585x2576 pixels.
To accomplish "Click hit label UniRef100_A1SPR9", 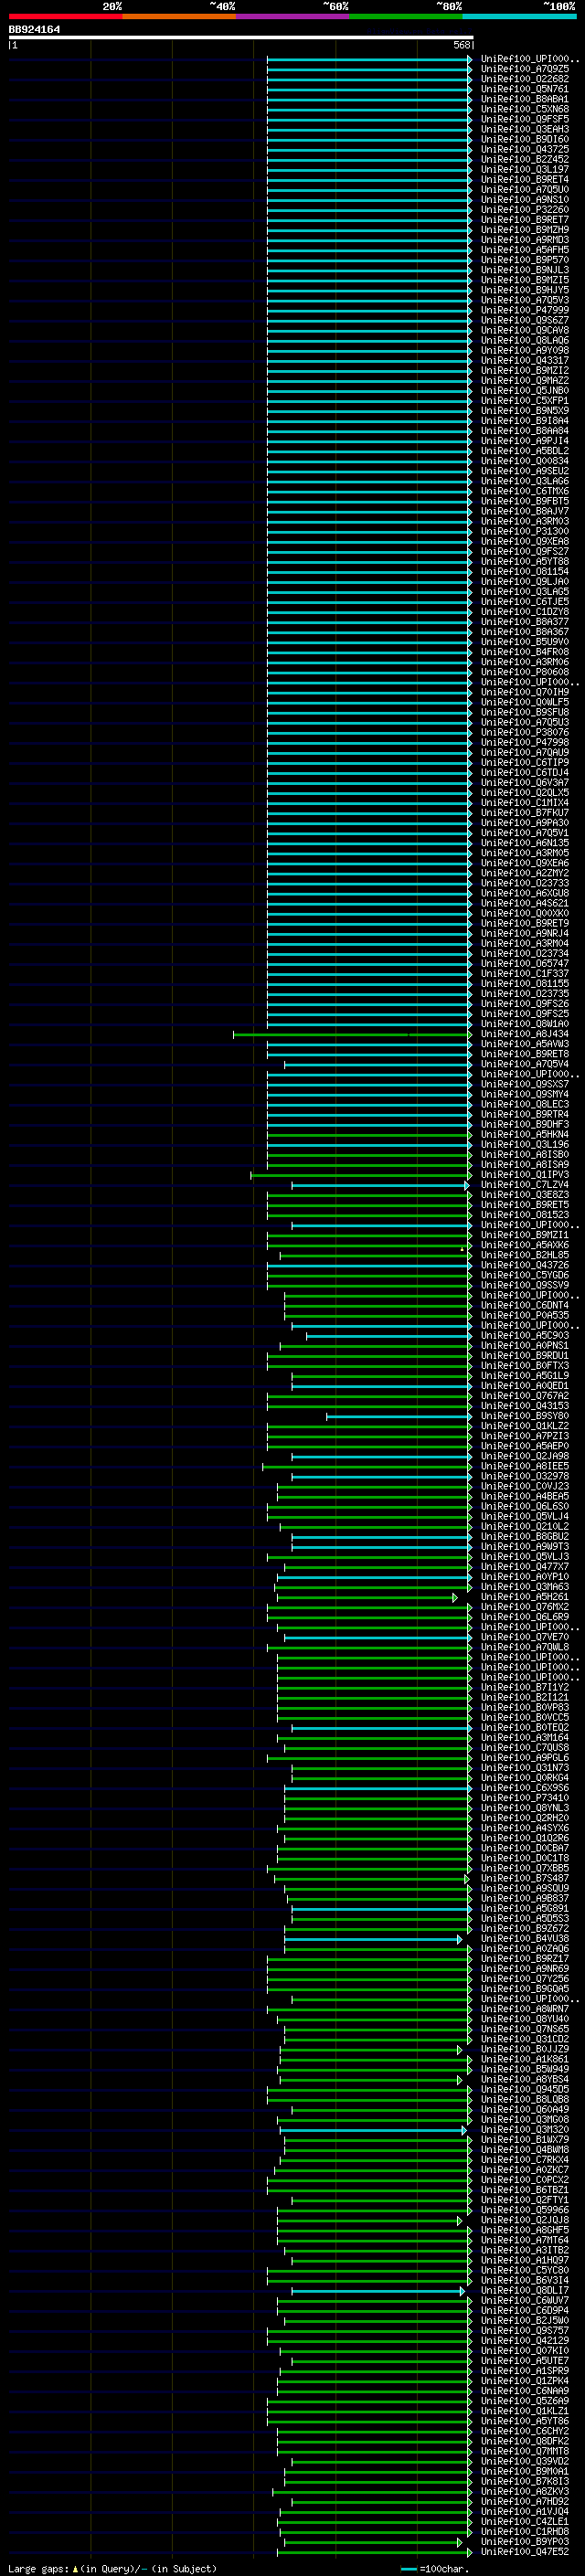I will coord(524,2371).
